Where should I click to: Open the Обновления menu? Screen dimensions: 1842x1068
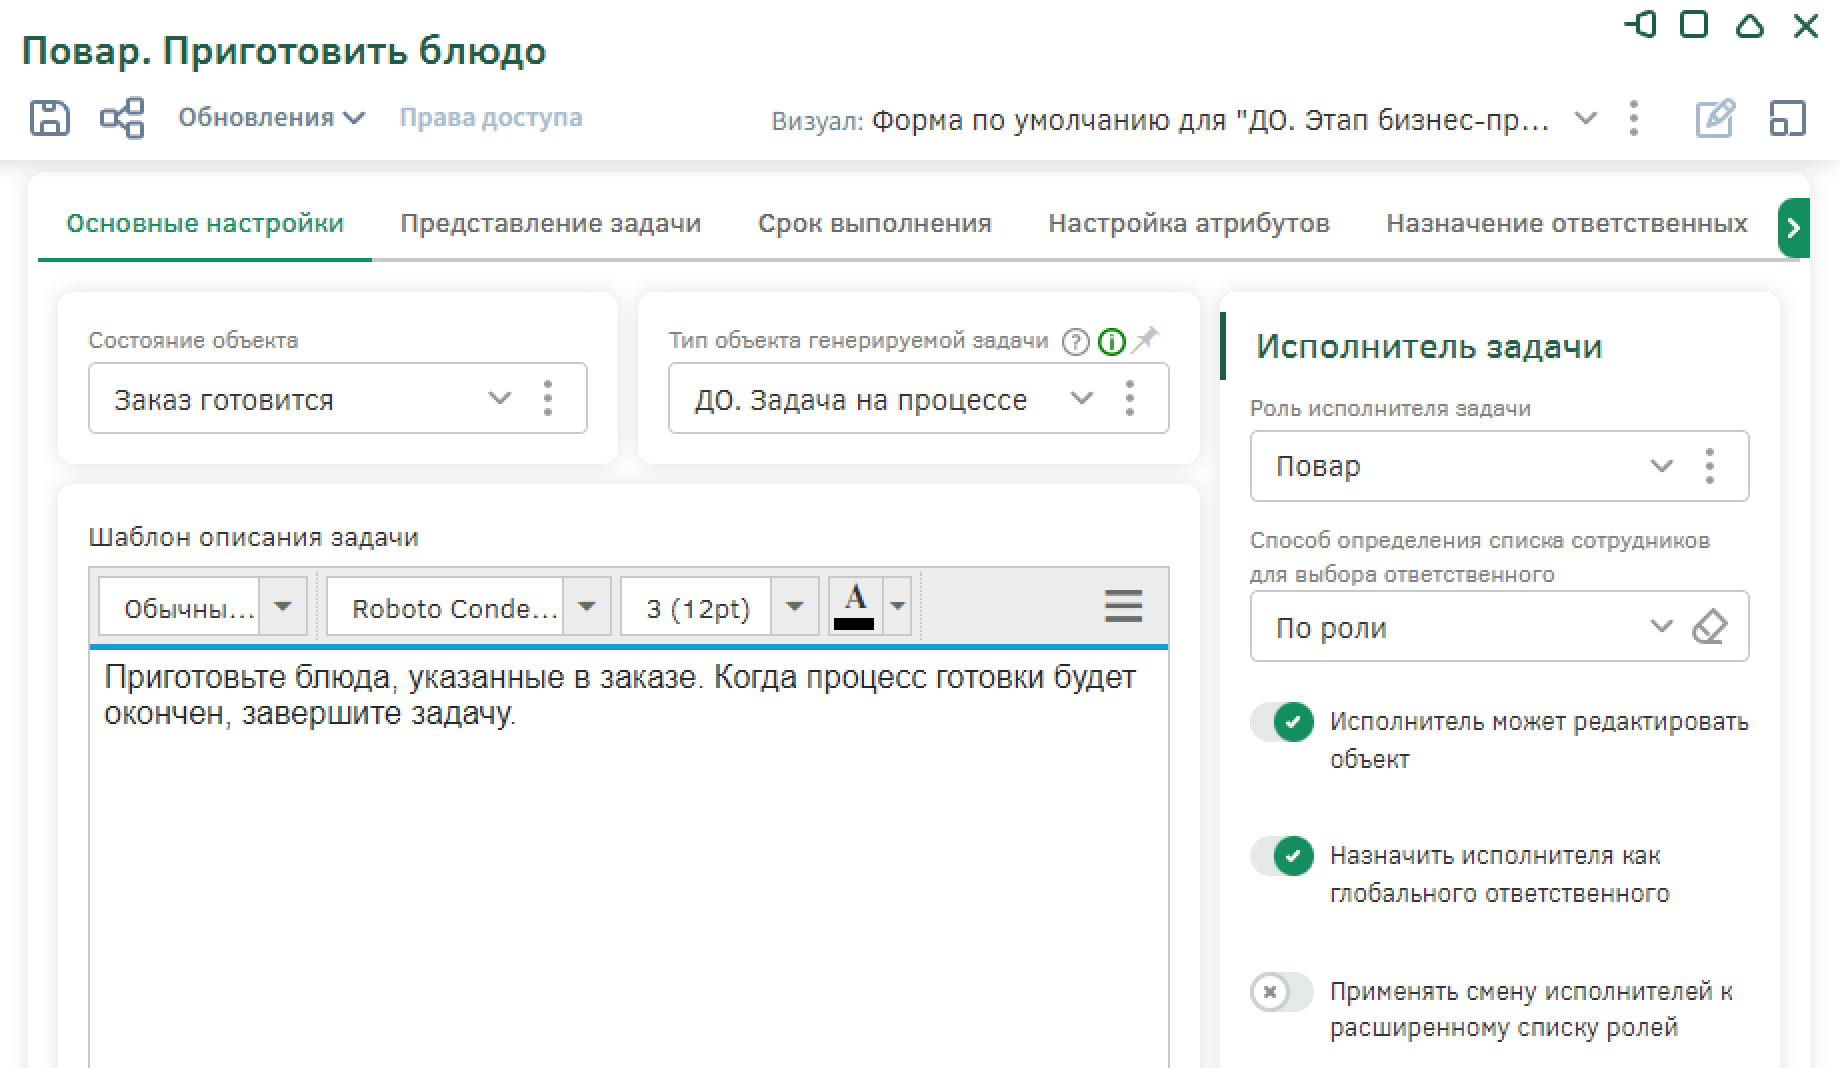271,118
